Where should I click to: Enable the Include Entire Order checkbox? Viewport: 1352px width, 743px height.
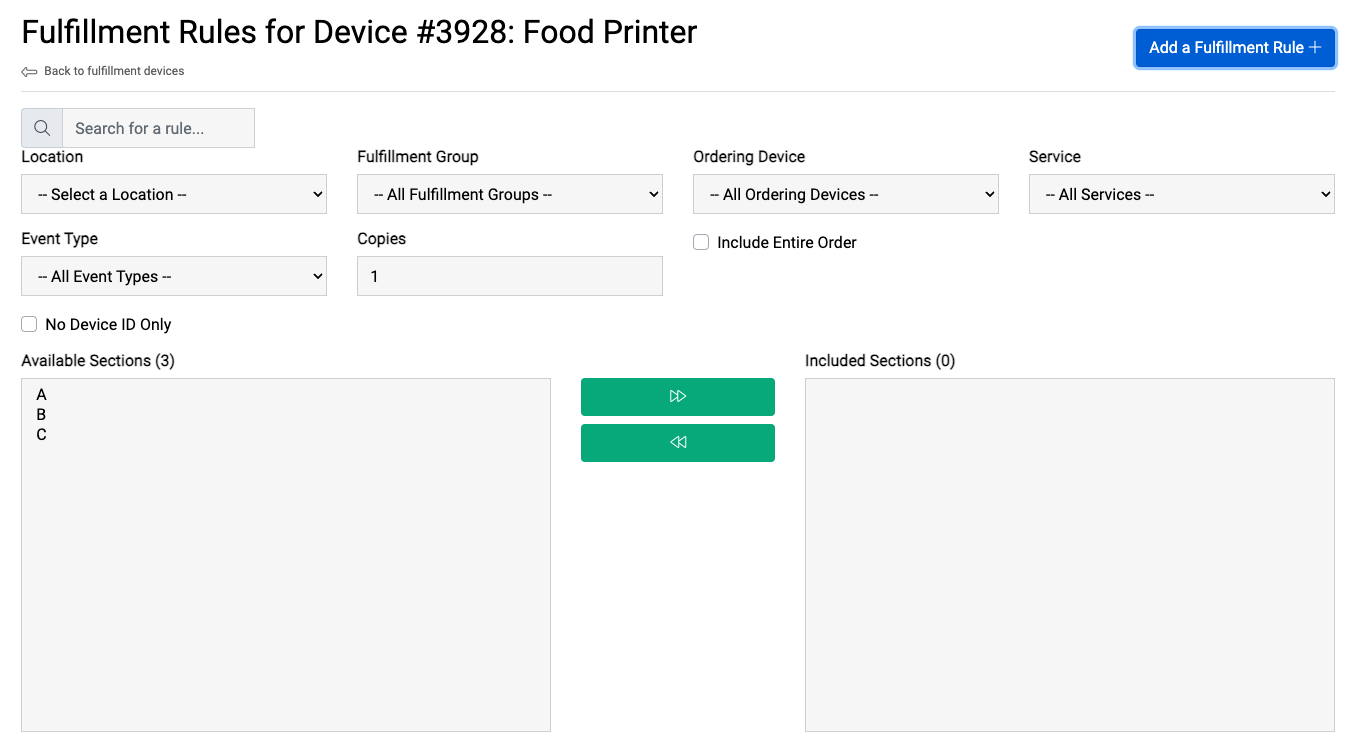(701, 242)
